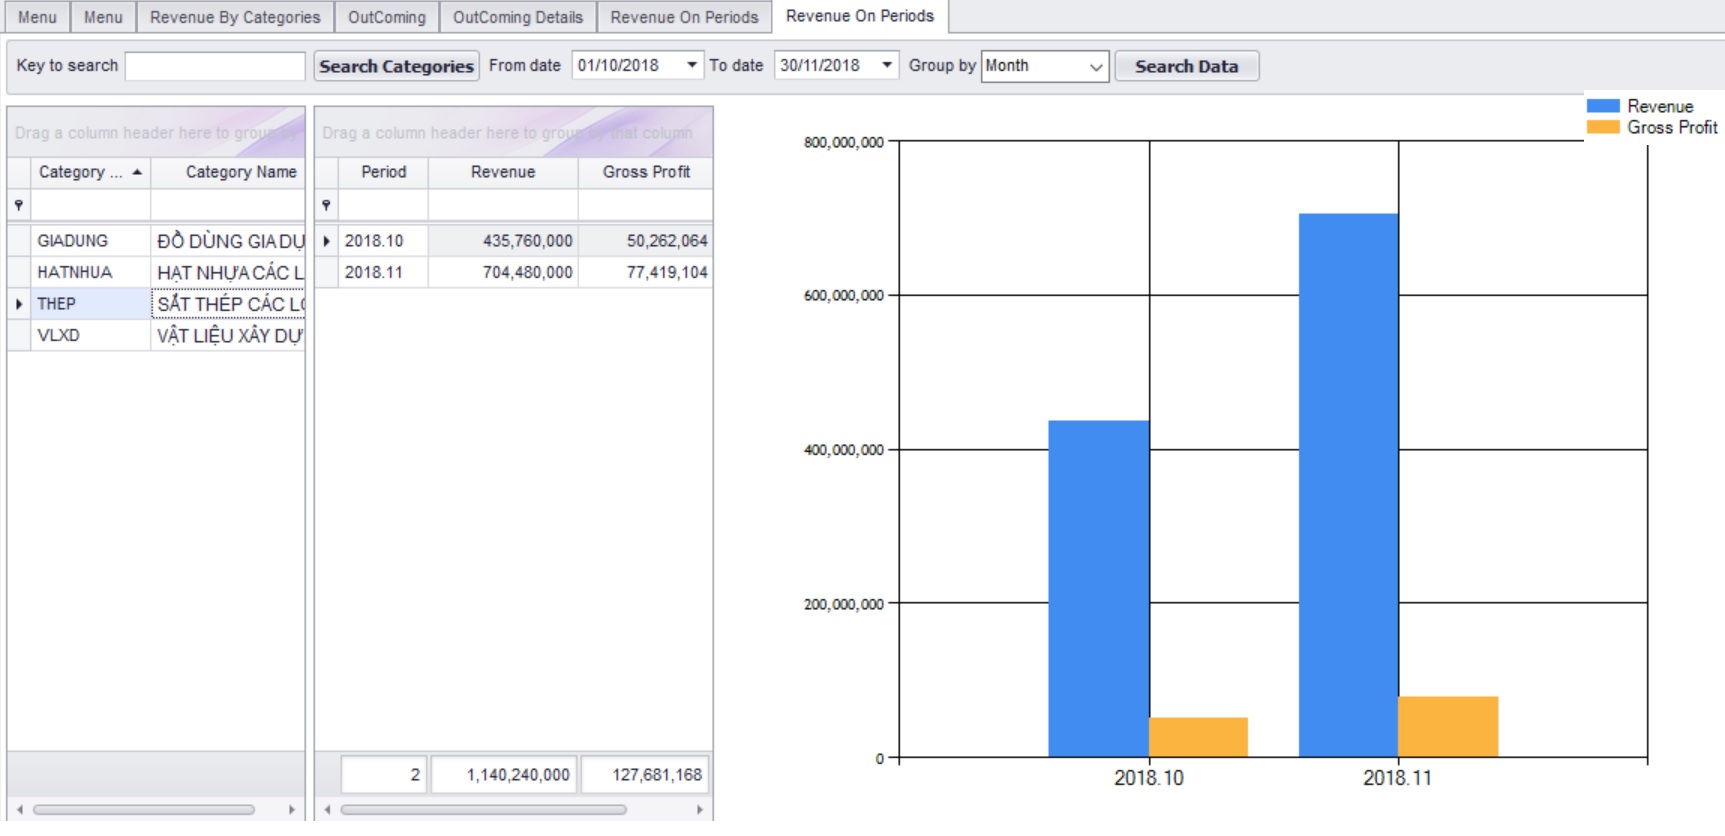Click the Revenue filter cell input
Viewport: 1725px width, 836px height.
tap(503, 205)
